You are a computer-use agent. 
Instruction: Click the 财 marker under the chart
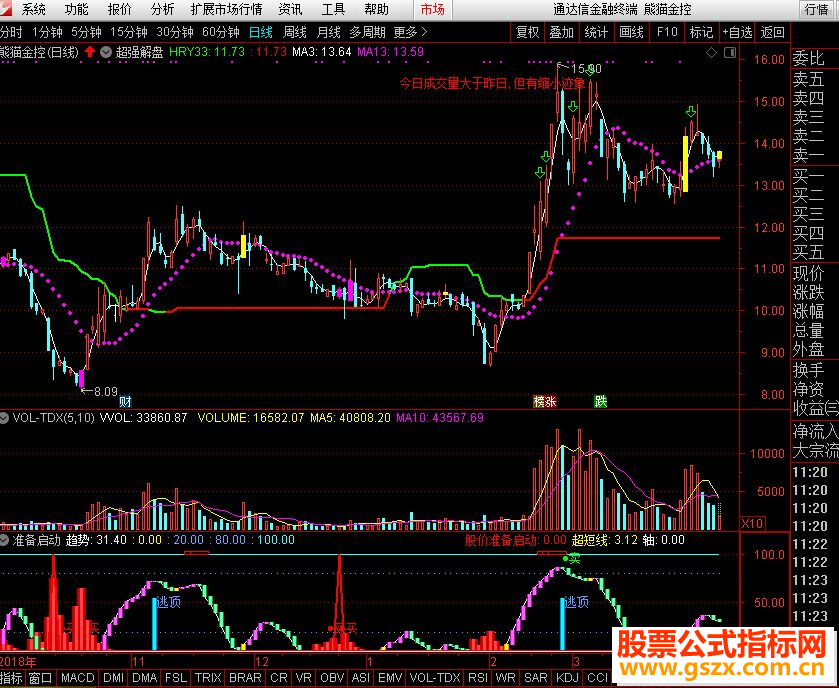coord(125,401)
